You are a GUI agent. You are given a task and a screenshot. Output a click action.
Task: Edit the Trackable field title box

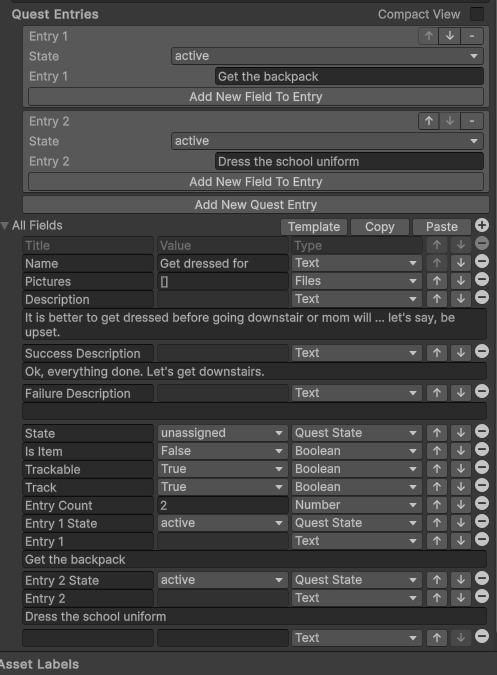point(88,469)
